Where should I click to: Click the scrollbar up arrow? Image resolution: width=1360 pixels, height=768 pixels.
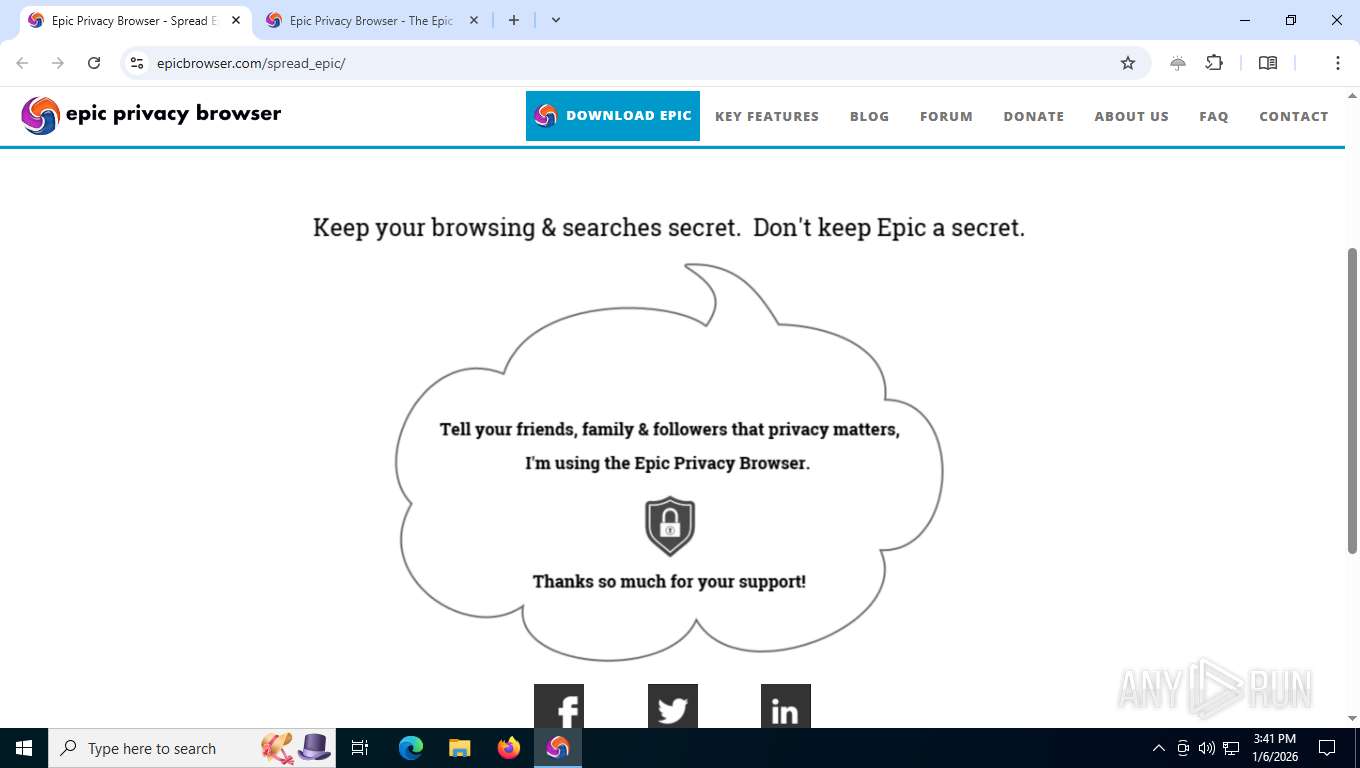1352,94
